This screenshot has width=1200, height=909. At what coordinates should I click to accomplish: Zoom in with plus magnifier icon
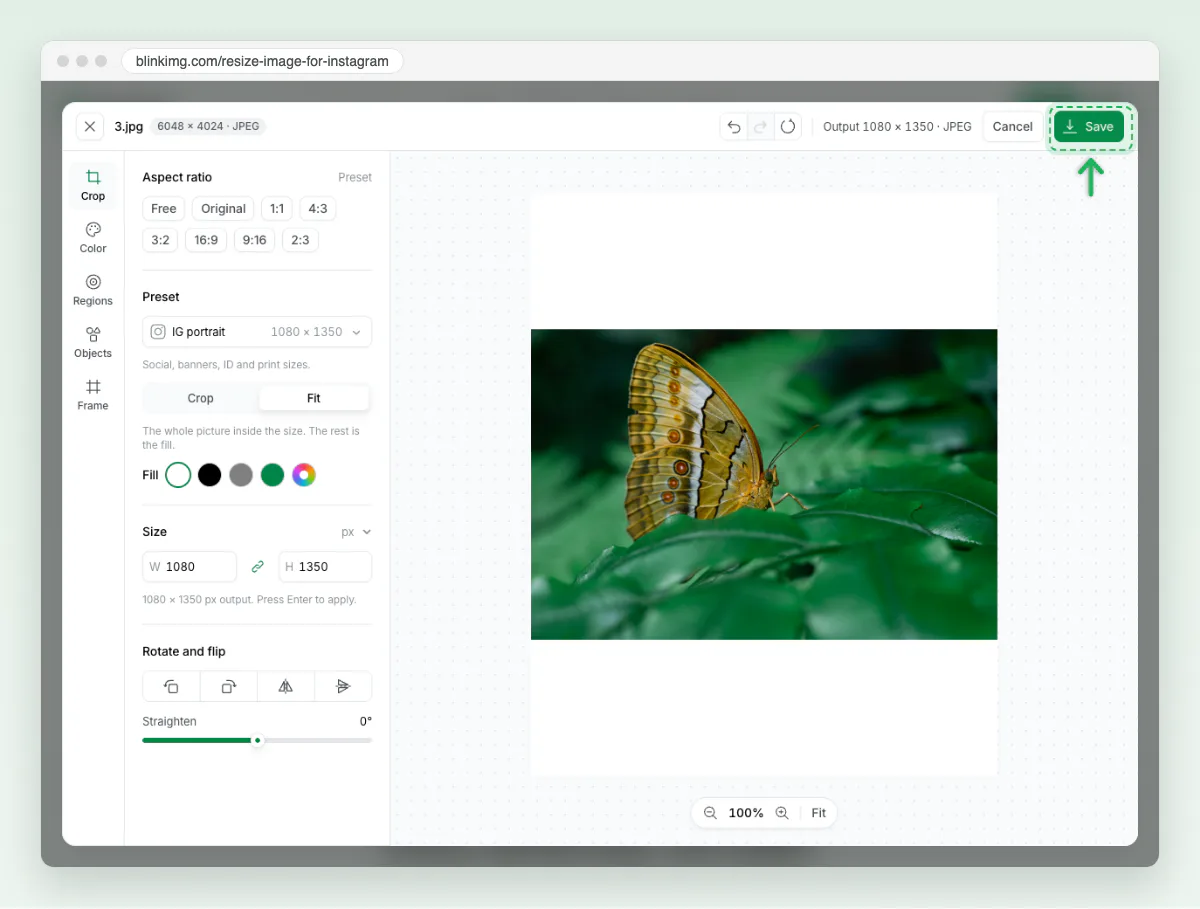[782, 813]
